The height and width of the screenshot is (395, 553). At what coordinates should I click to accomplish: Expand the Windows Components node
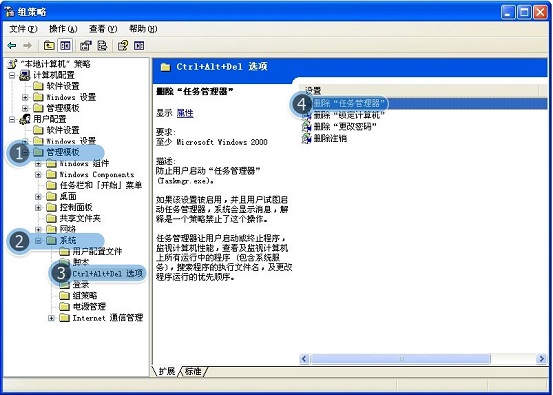(x=38, y=175)
